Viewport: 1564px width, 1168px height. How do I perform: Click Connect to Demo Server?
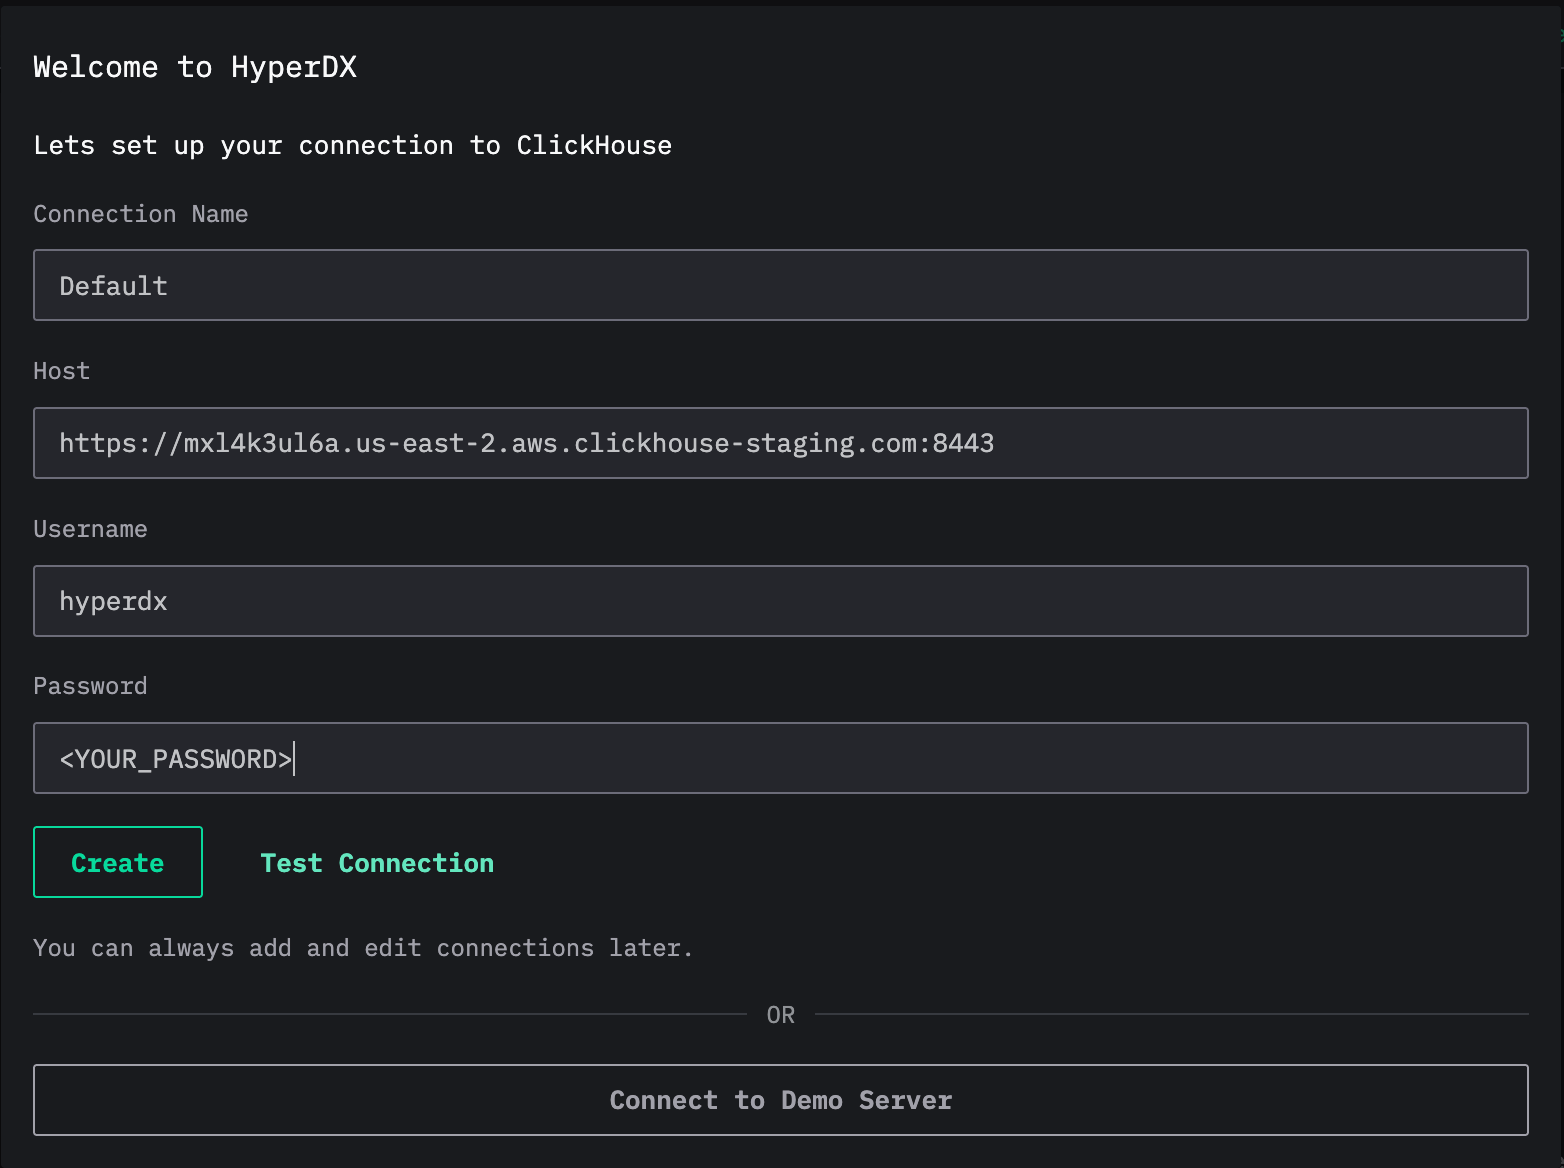[781, 1100]
